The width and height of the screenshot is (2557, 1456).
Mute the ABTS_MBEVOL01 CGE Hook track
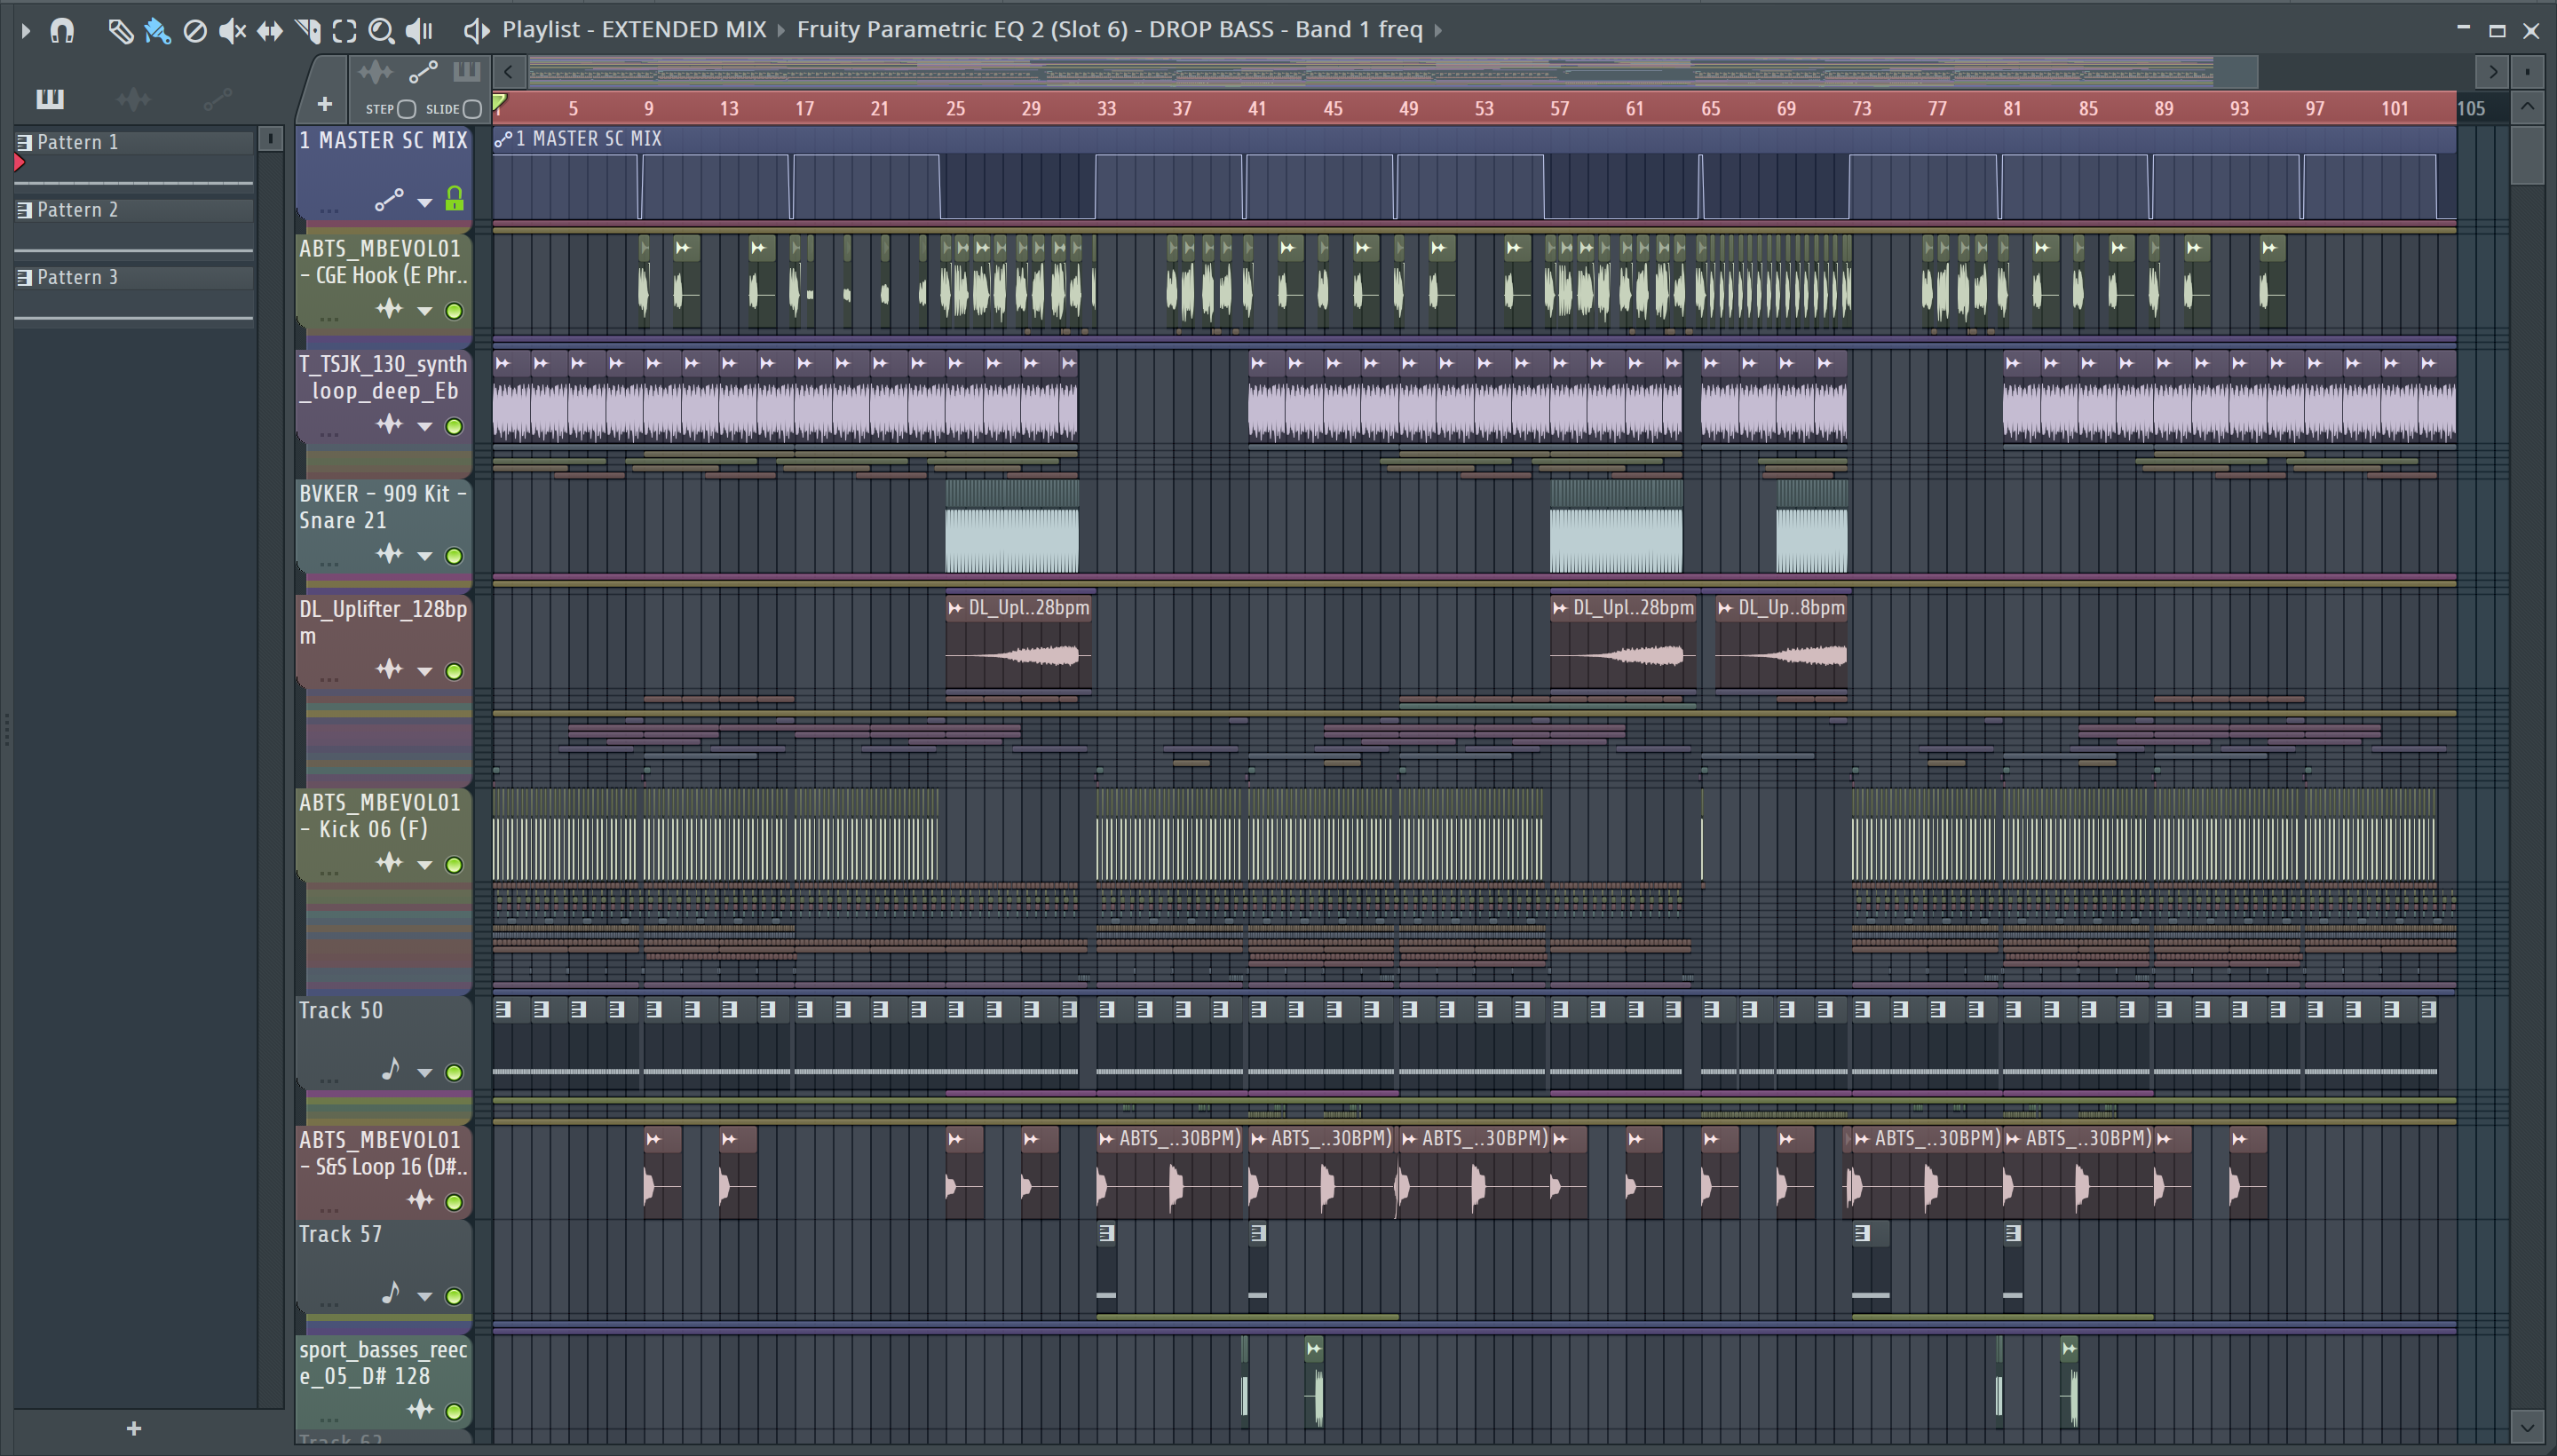coord(454,311)
